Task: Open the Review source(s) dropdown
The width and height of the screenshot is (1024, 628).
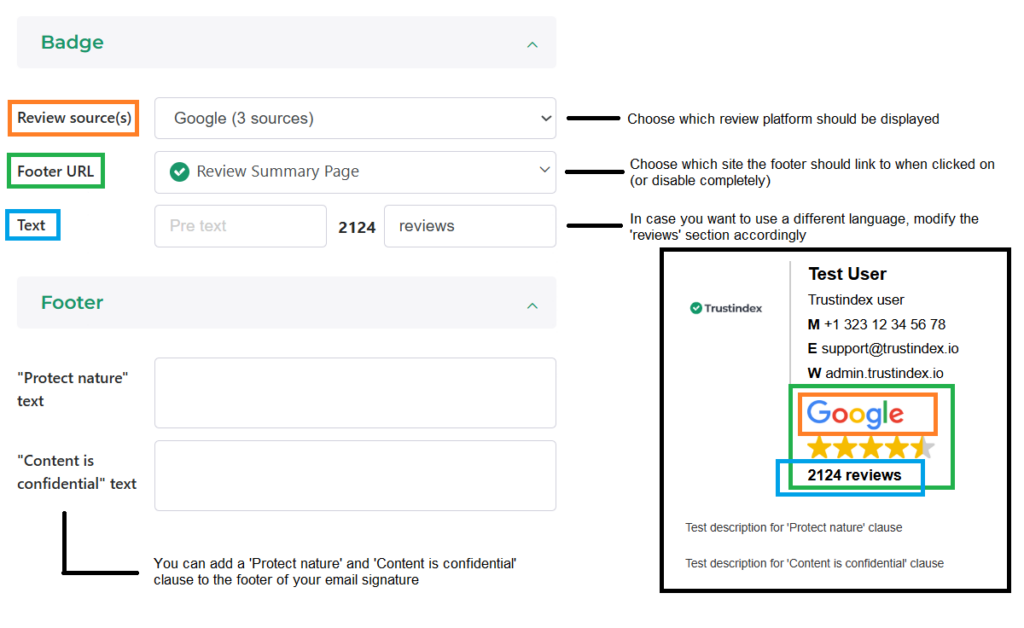Action: pos(355,118)
